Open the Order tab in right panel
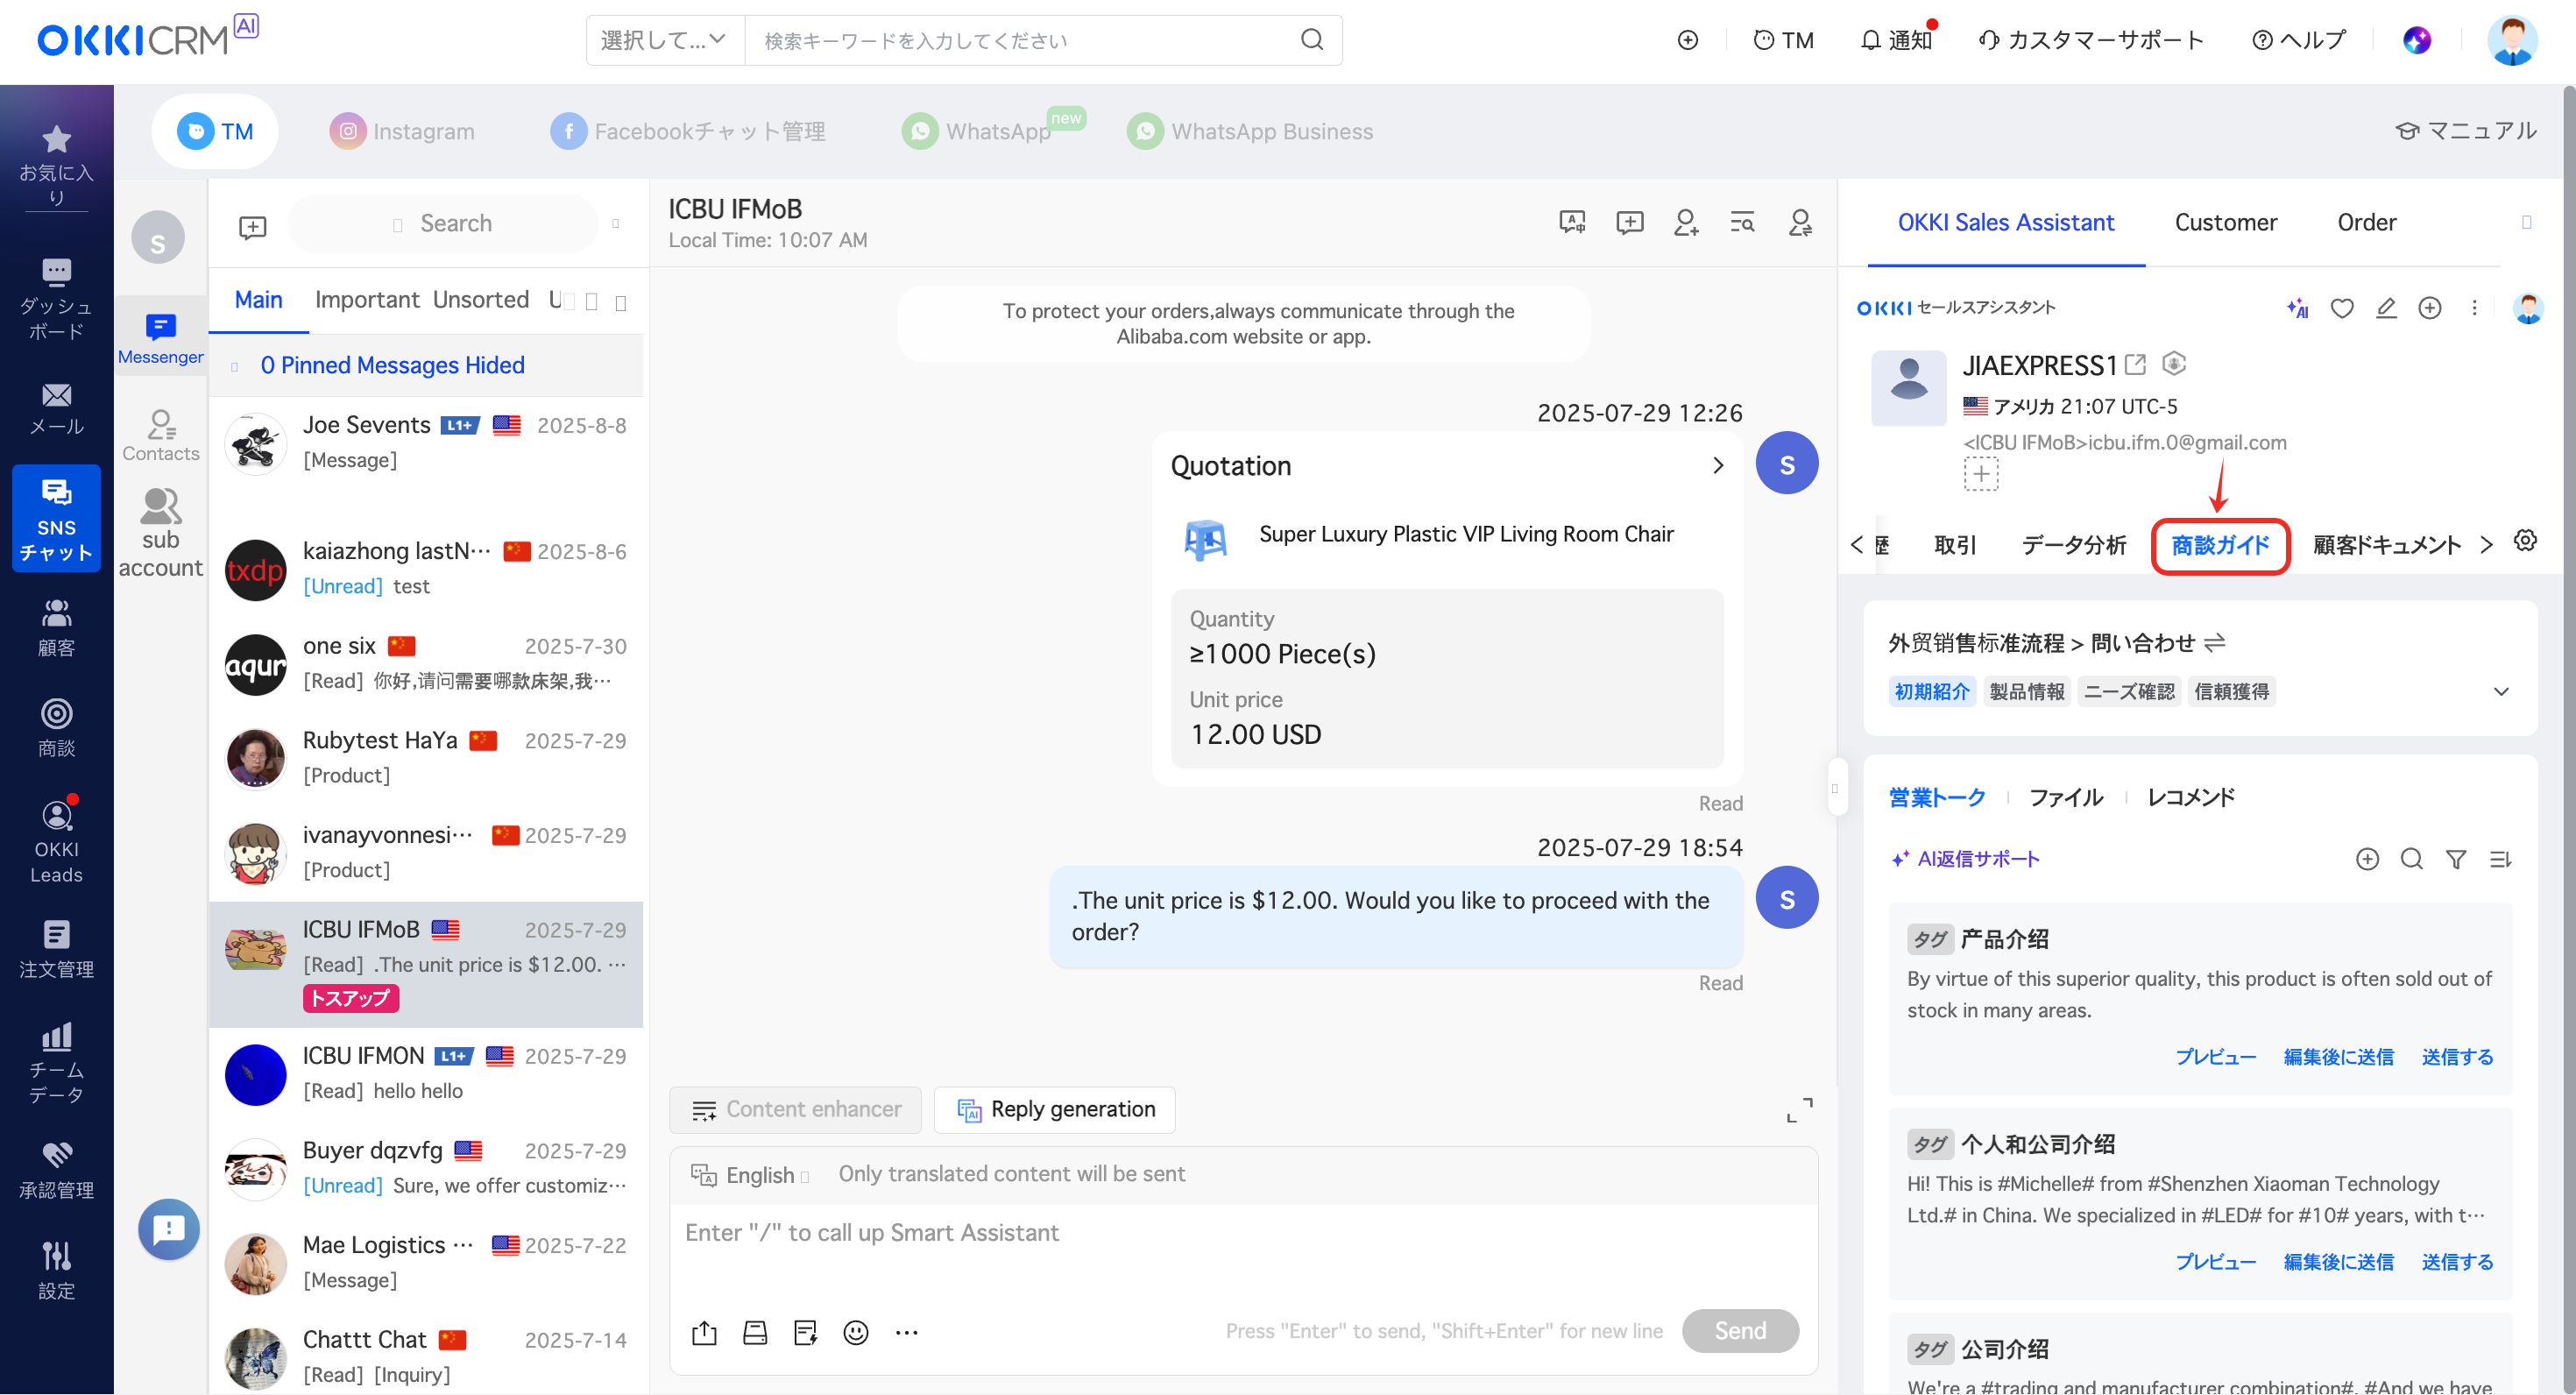2576x1395 pixels. 2366,222
